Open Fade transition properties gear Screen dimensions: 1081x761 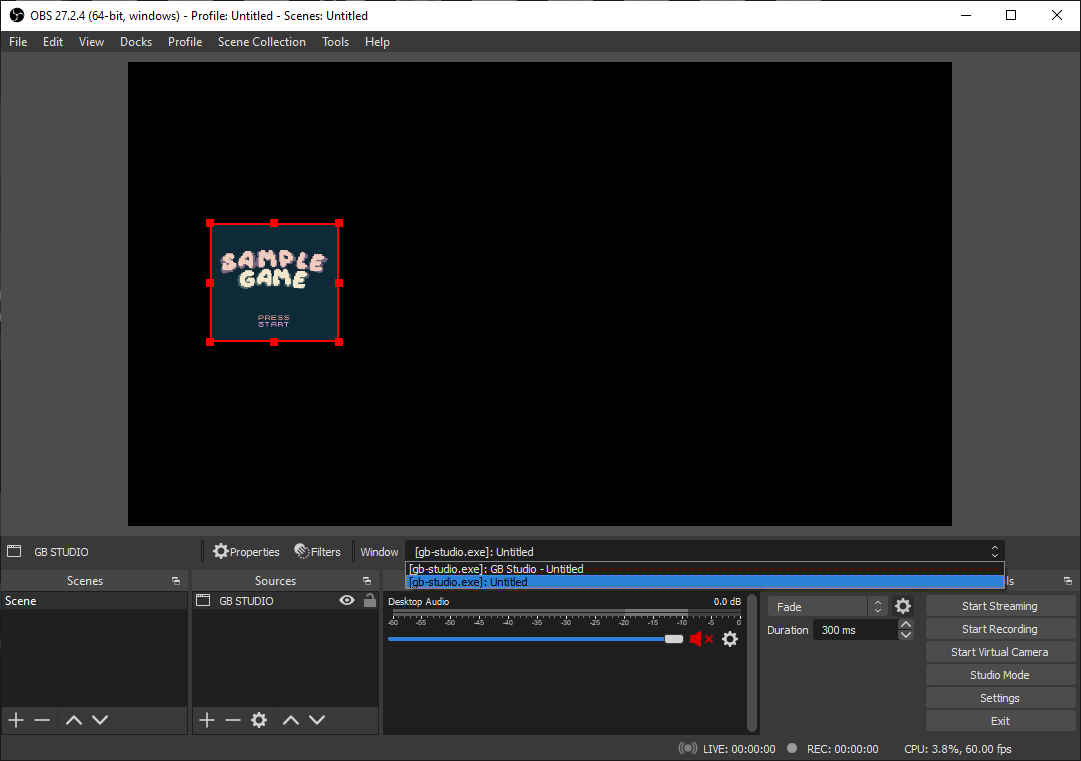tap(903, 606)
